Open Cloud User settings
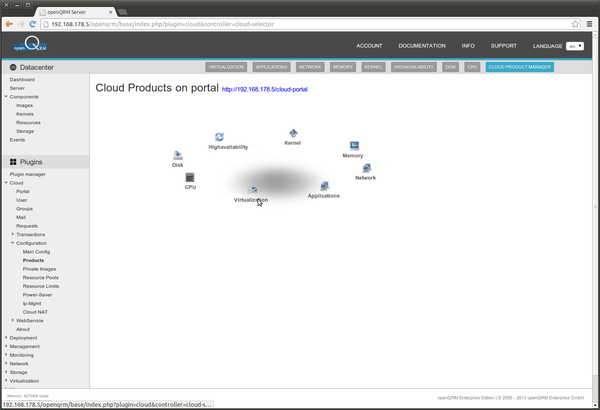Screen dimensions: 600x410 [22, 200]
